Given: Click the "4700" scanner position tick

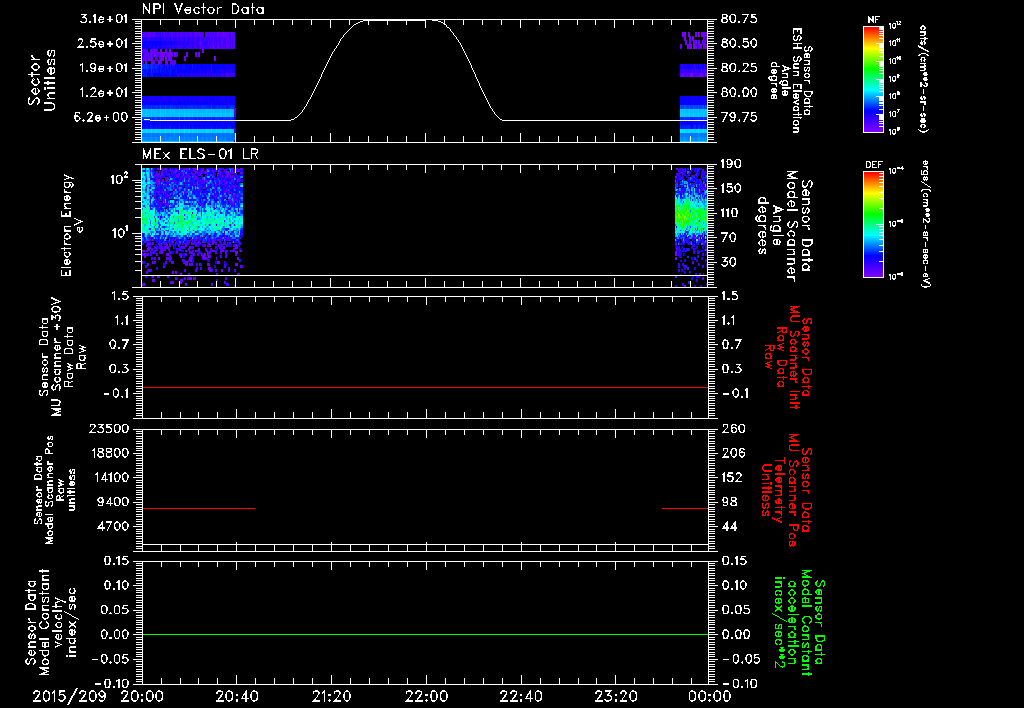Looking at the screenshot, I should [x=114, y=526].
